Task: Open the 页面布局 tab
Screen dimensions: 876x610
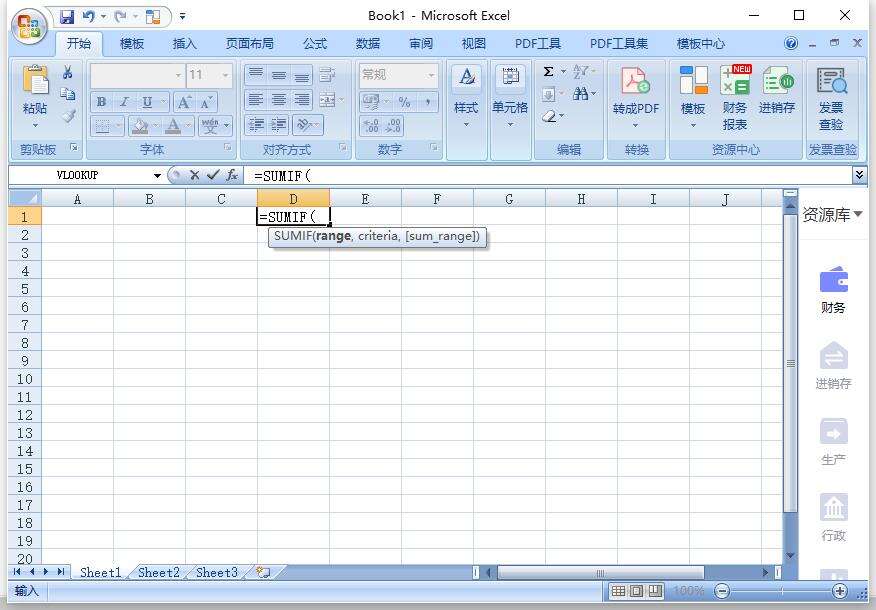Action: tap(249, 44)
